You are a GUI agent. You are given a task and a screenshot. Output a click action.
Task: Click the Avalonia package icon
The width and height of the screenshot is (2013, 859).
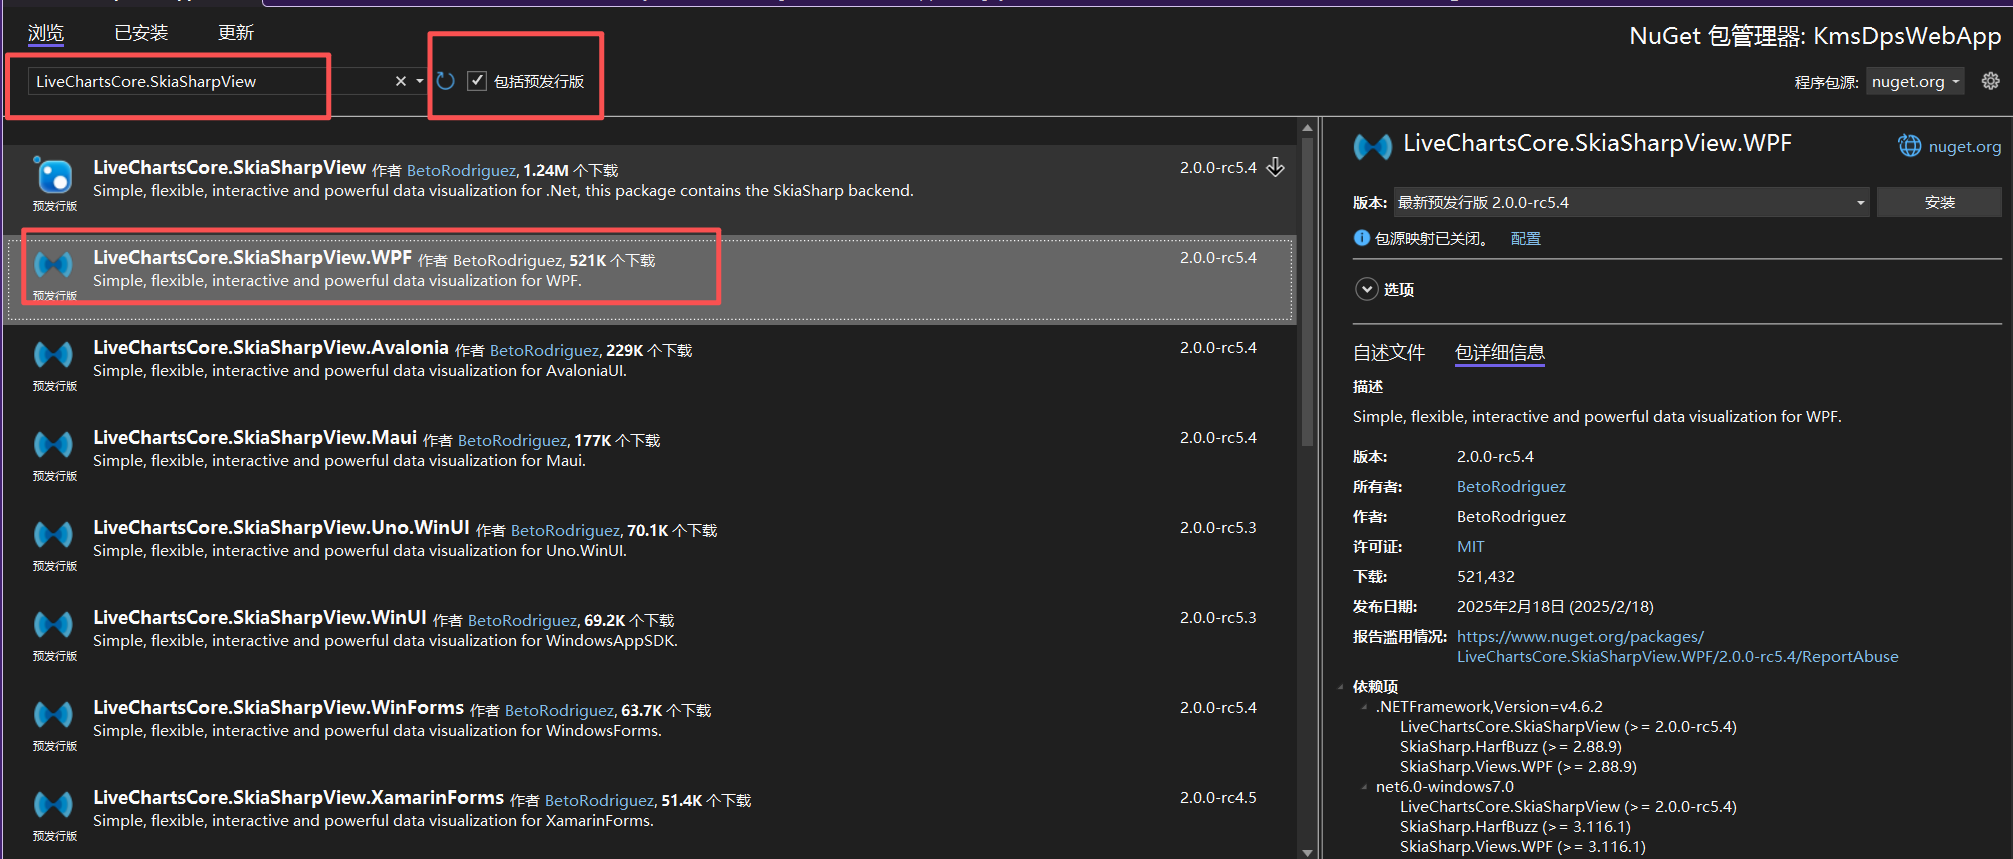54,354
